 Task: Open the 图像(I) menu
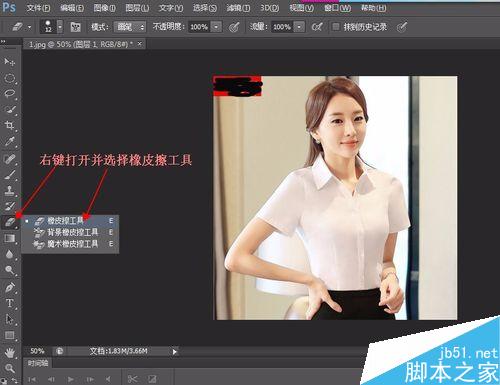[104, 7]
